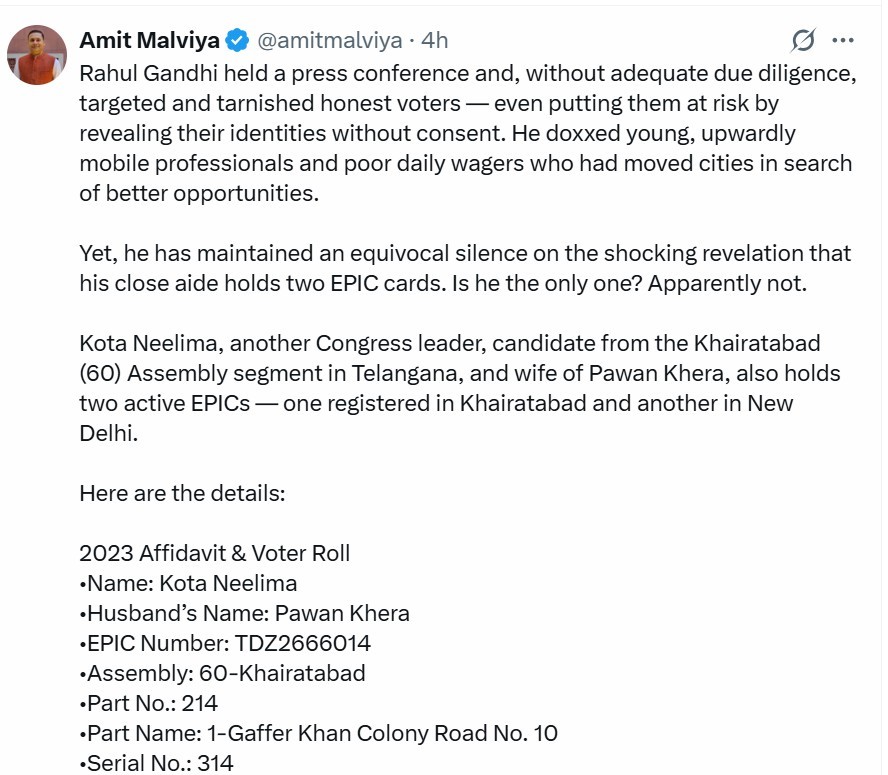Open Amit Malviya's profile picture
The image size is (888, 775).
37,55
